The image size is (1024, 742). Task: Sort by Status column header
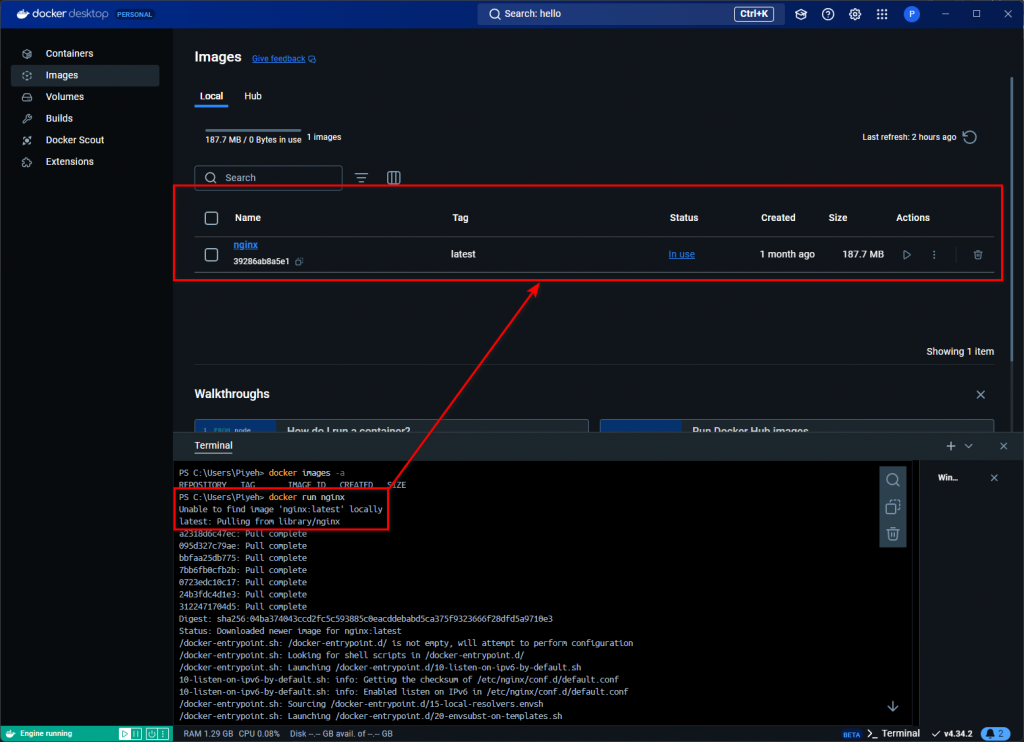684,218
